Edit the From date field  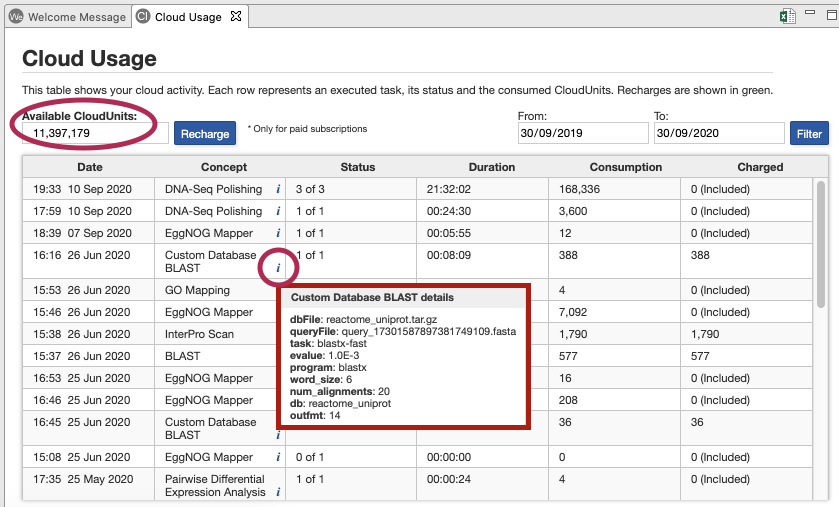tap(583, 133)
